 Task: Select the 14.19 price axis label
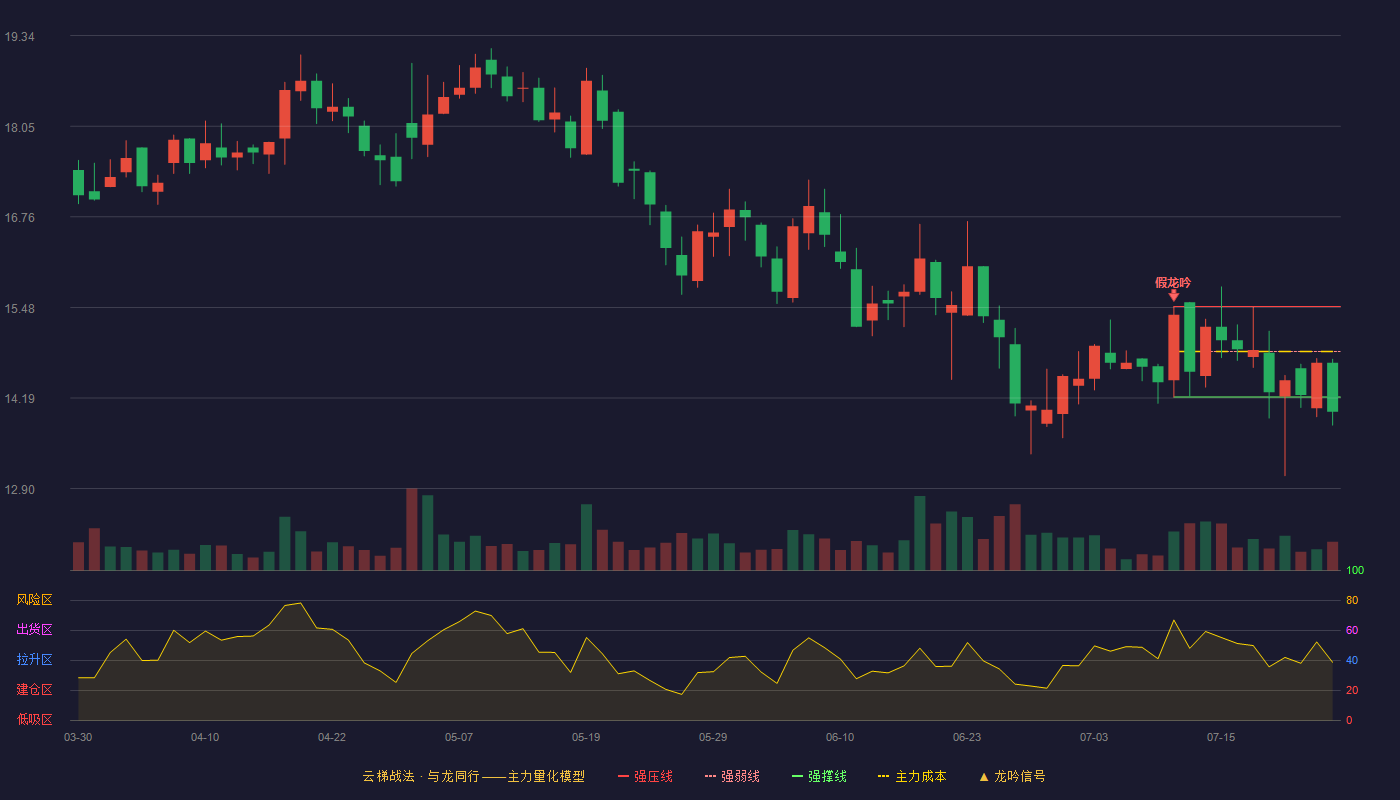point(20,399)
